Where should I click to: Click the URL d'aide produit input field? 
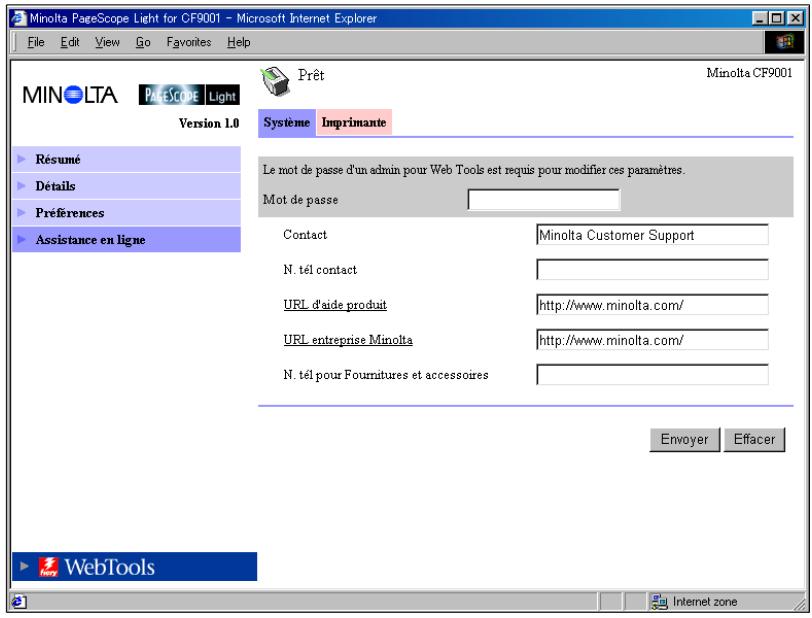[x=652, y=305]
